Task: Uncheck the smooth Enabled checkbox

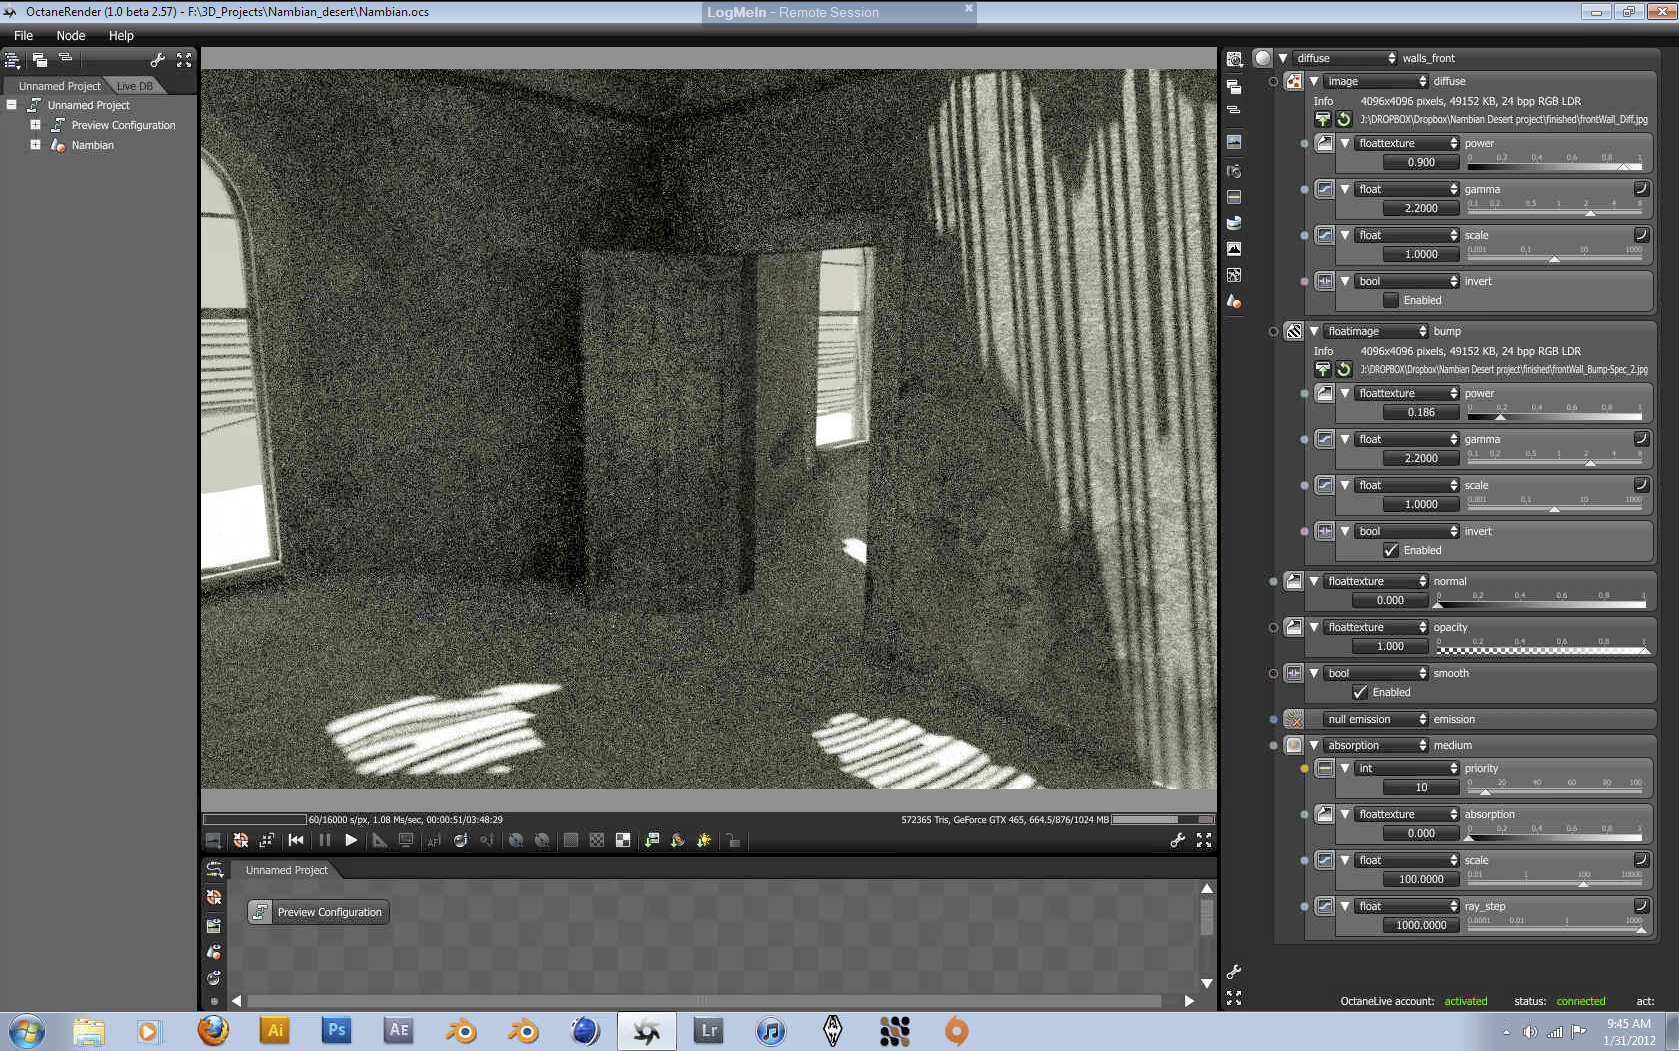Action: (x=1360, y=692)
